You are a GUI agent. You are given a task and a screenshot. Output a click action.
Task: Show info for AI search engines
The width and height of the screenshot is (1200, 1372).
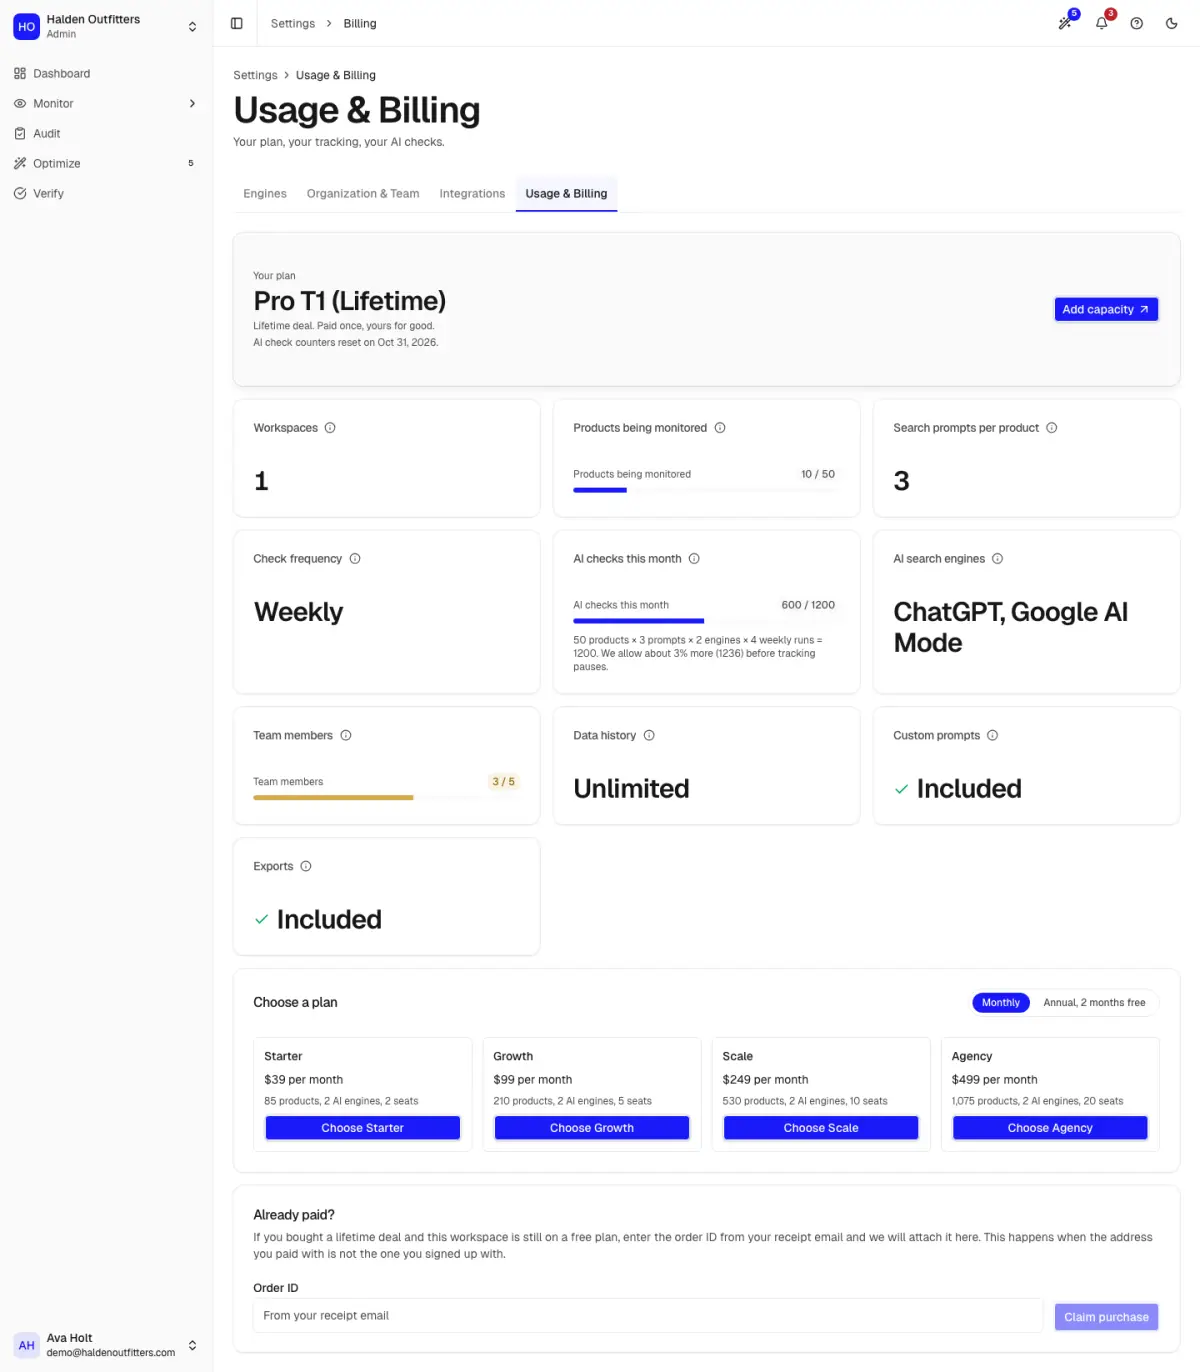[997, 559]
